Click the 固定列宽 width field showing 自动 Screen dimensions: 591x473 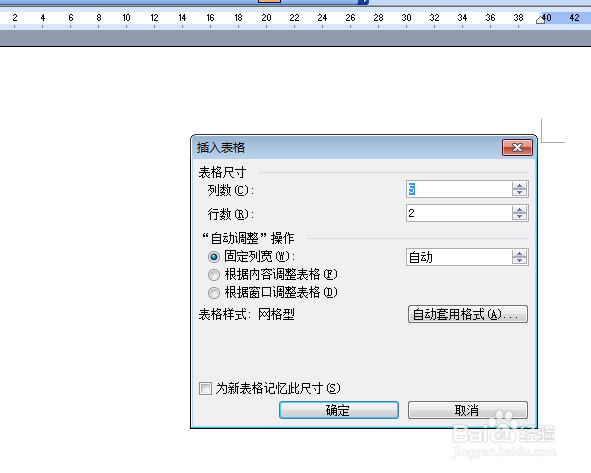[x=459, y=257]
